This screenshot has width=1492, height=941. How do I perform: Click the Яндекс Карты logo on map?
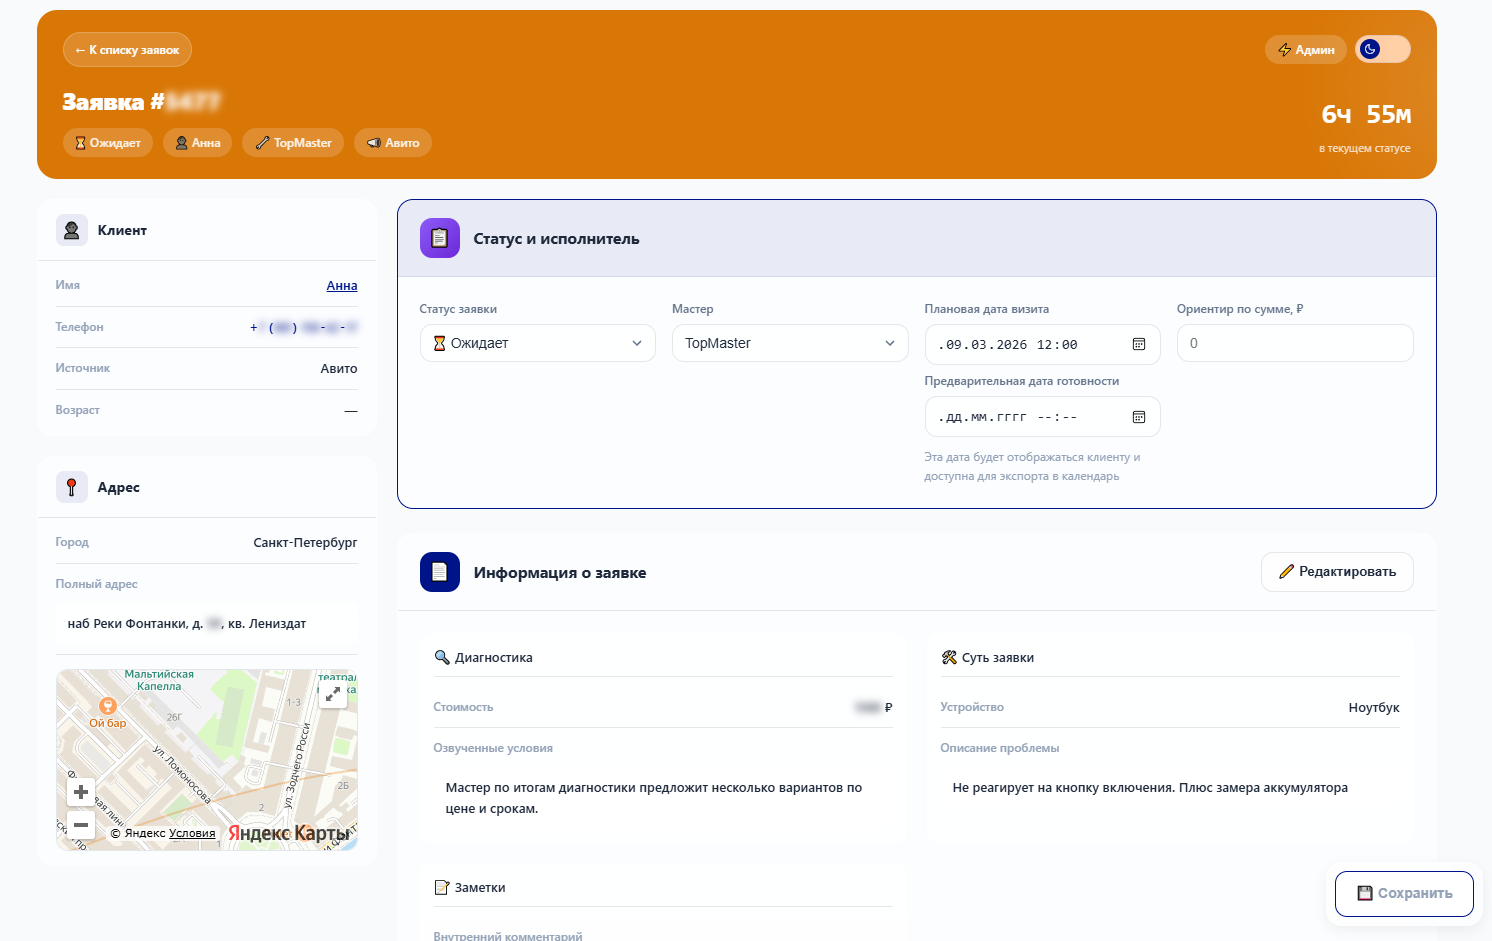coord(289,833)
